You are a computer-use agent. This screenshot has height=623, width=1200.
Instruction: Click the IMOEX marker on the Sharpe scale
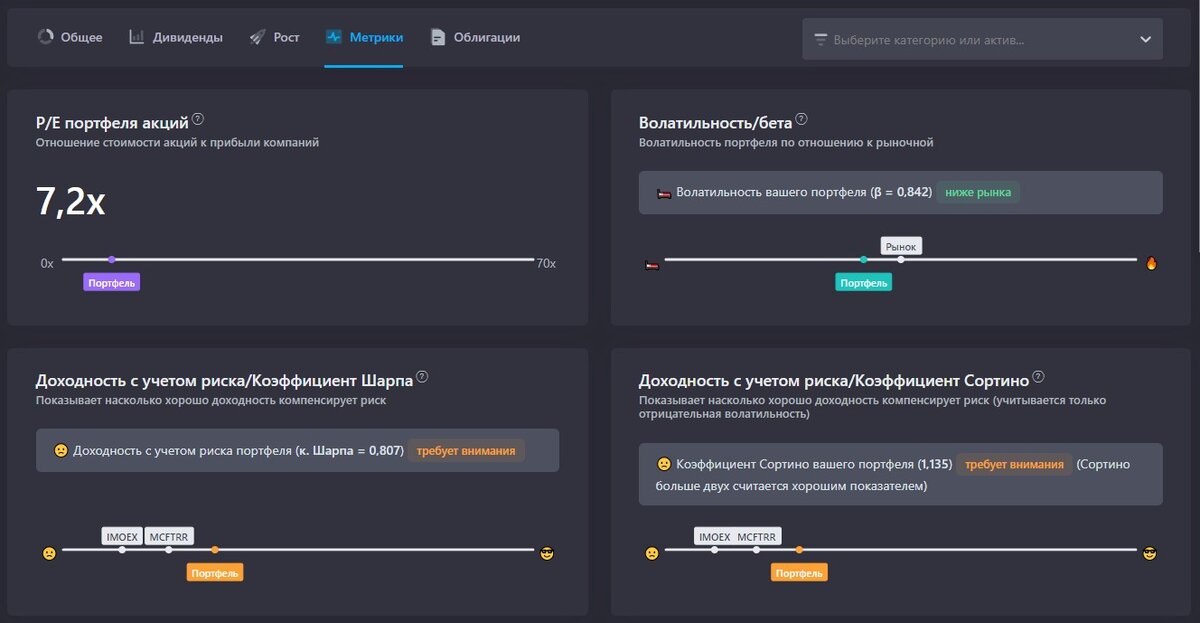(122, 537)
